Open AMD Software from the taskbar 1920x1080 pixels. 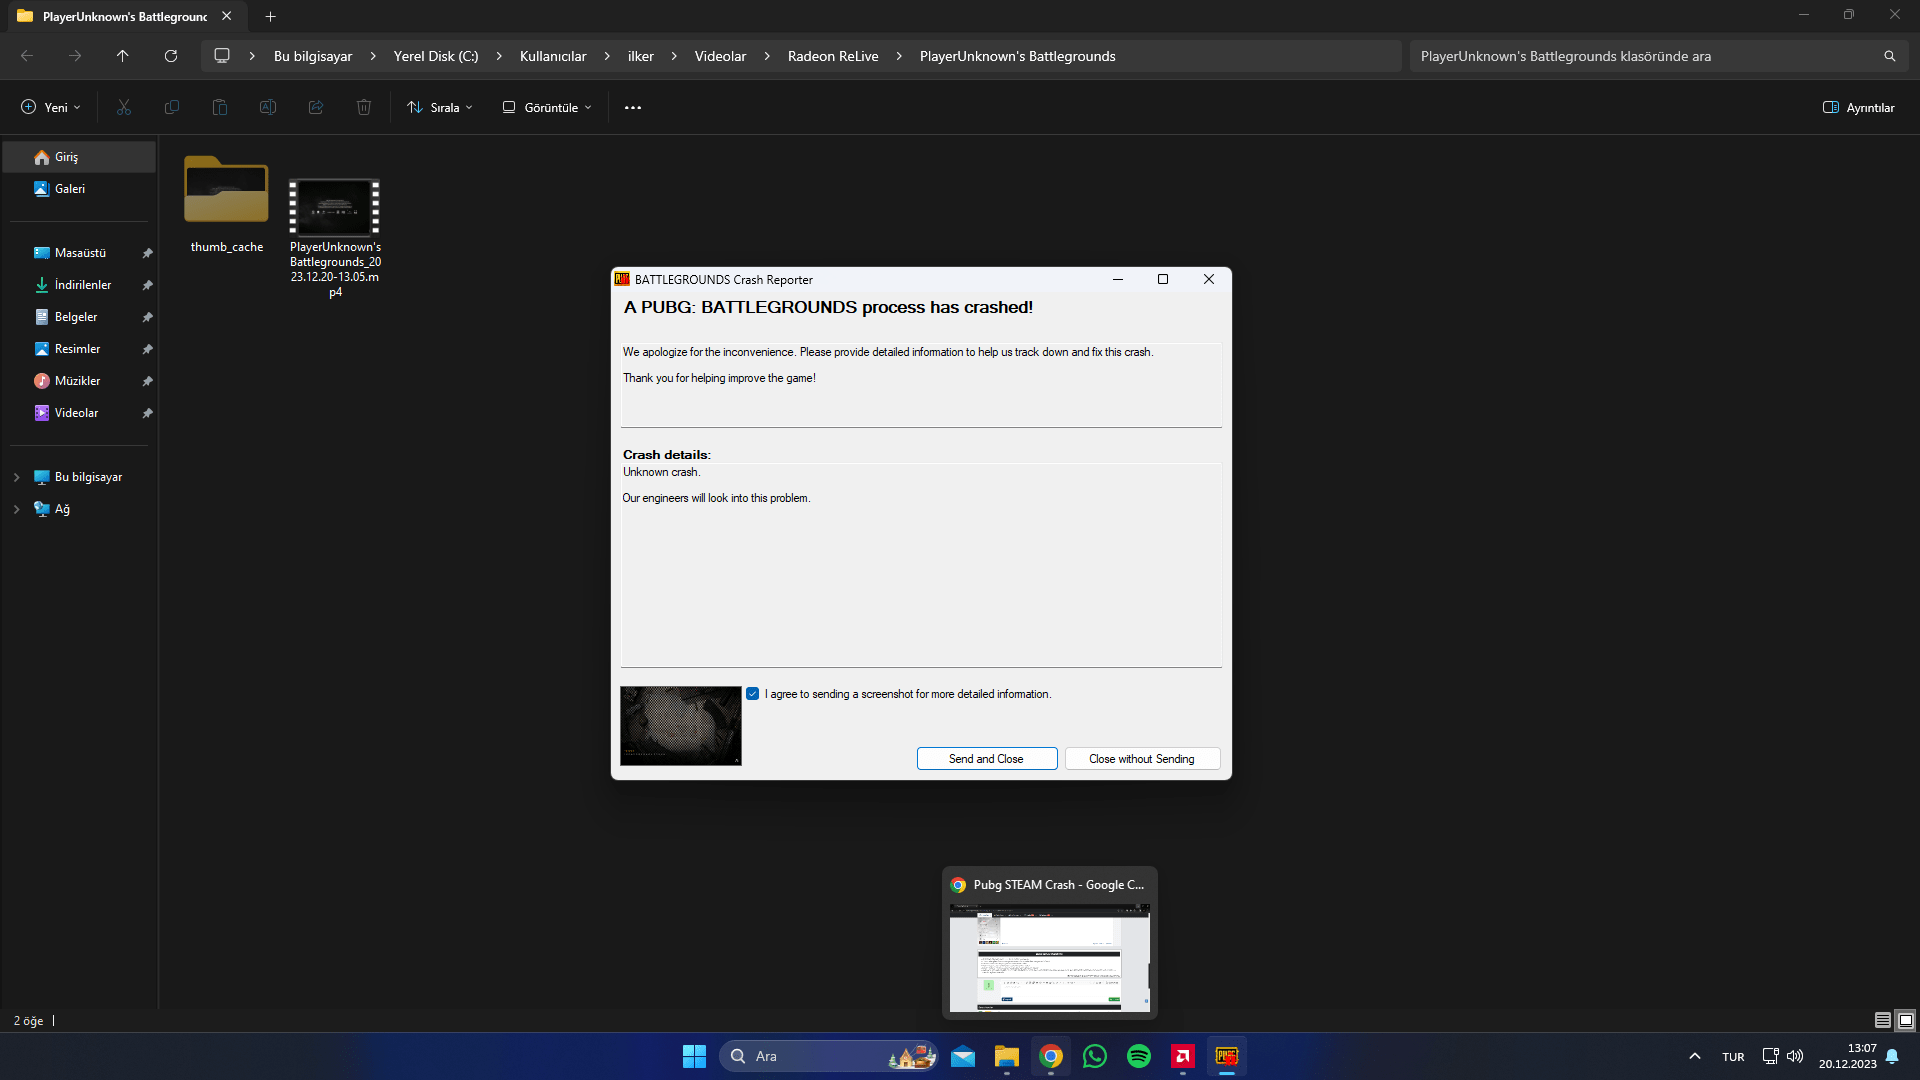pyautogui.click(x=1183, y=1056)
